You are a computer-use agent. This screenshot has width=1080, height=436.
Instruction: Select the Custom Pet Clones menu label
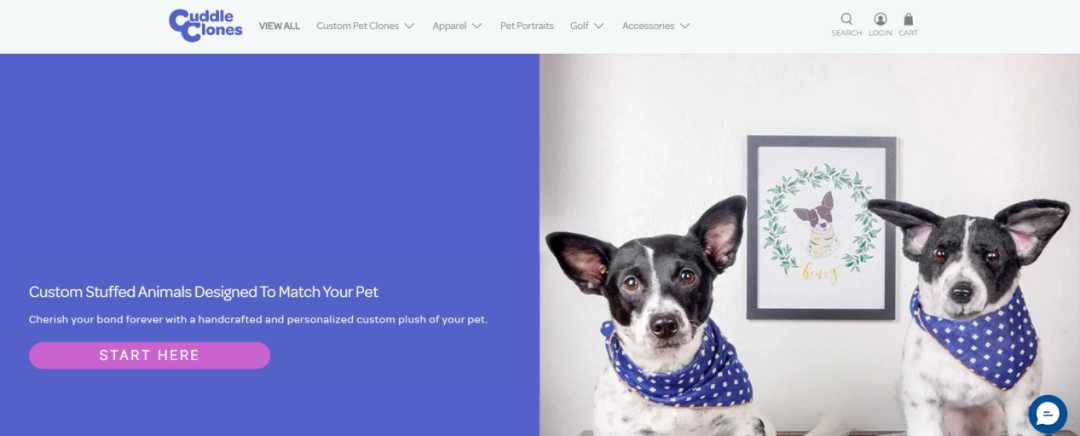click(x=357, y=26)
